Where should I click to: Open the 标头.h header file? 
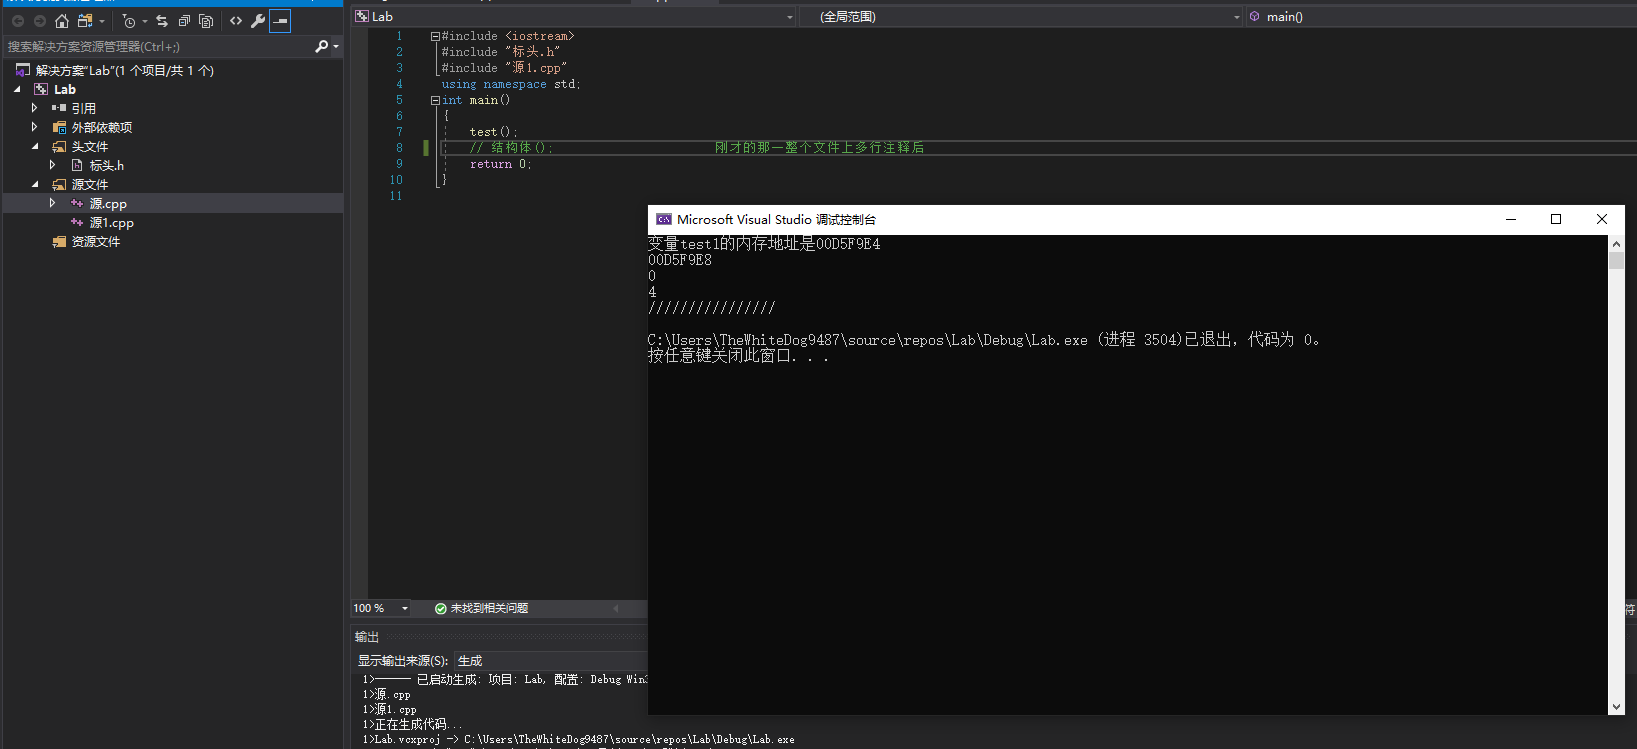107,165
